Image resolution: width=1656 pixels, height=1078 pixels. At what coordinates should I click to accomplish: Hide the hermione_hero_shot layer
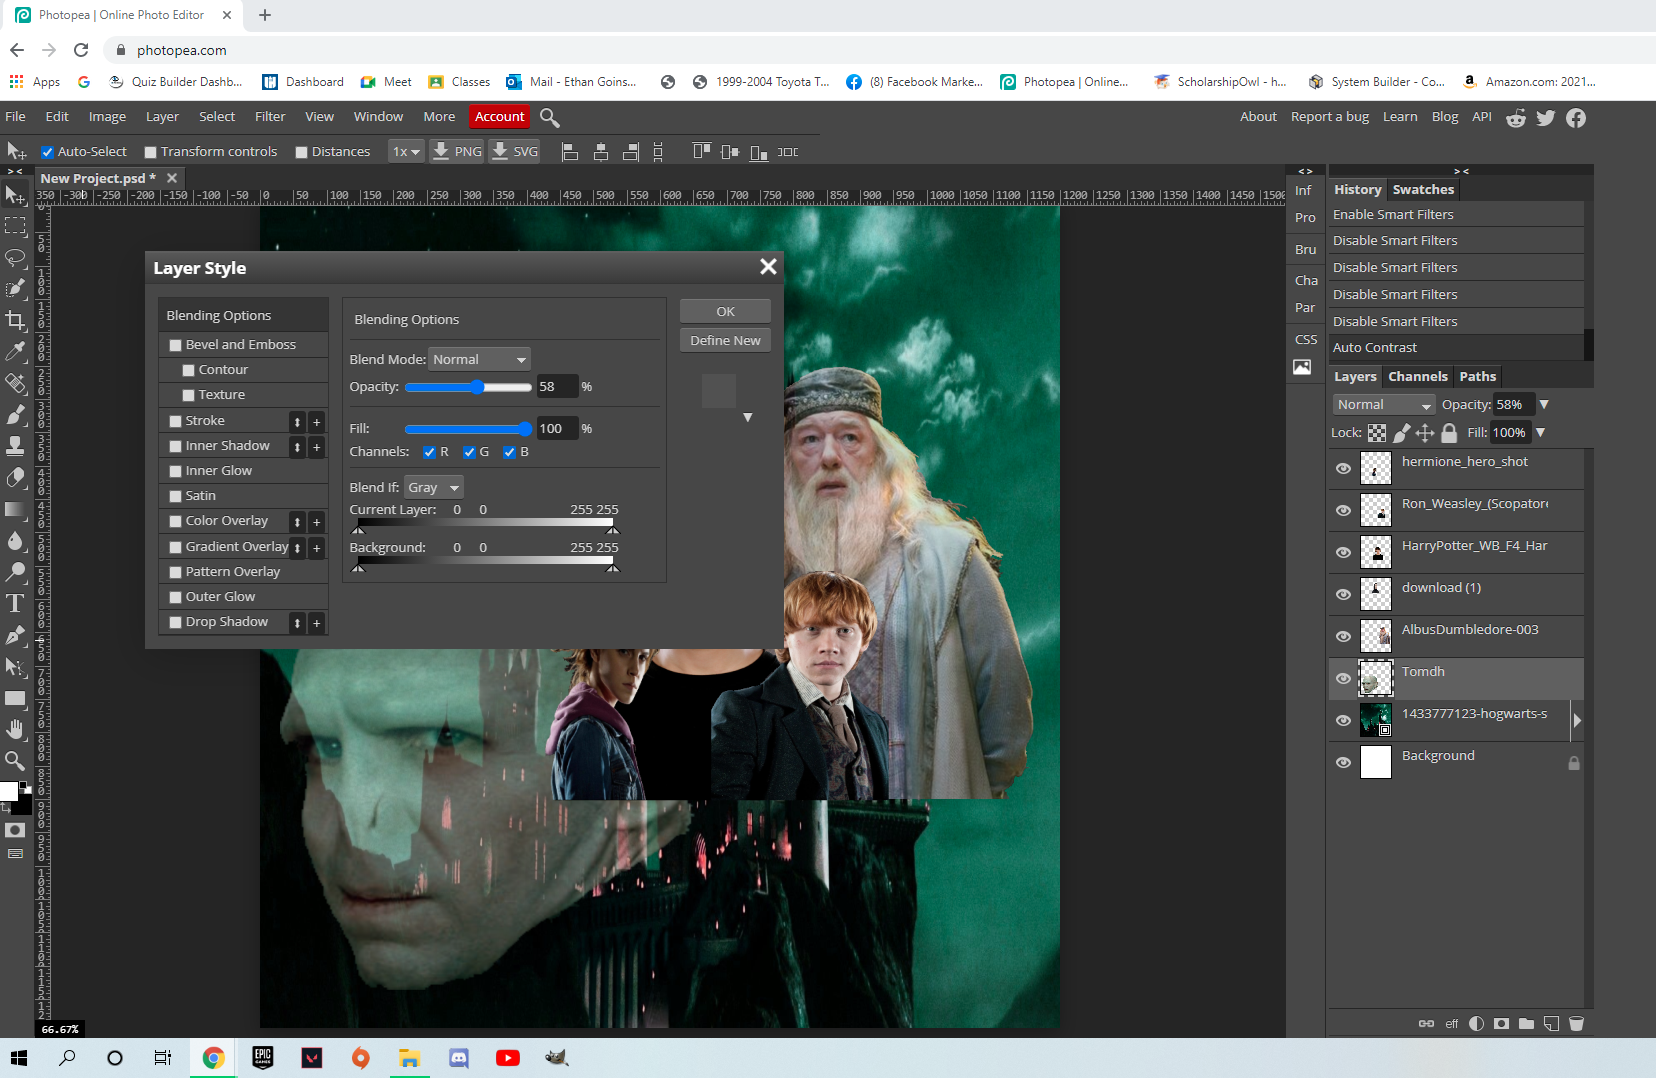coord(1343,468)
